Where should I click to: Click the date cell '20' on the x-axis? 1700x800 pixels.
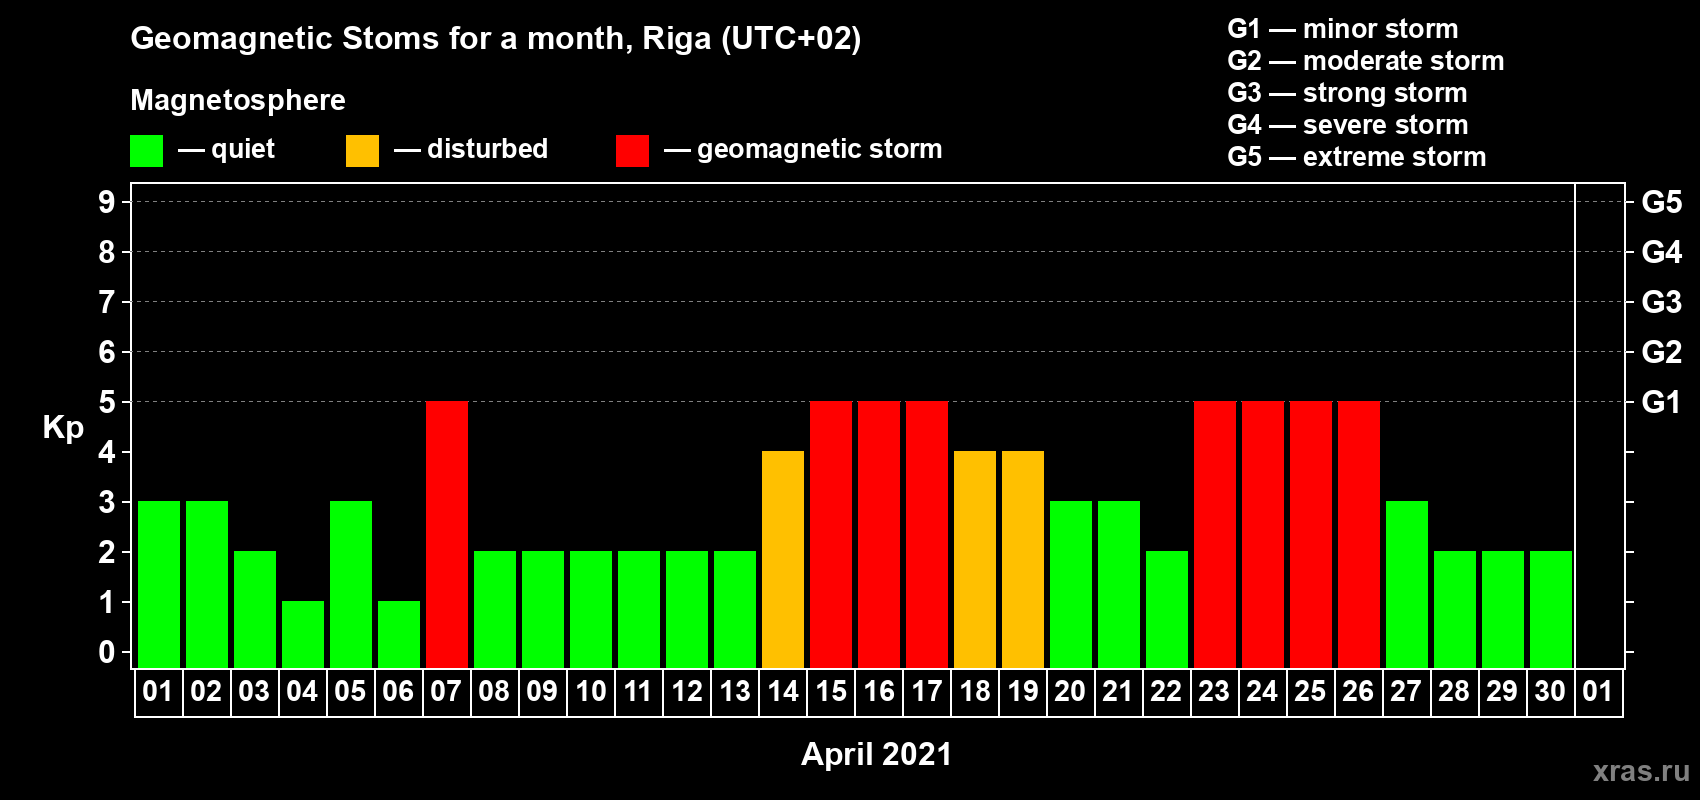[x=1071, y=692]
